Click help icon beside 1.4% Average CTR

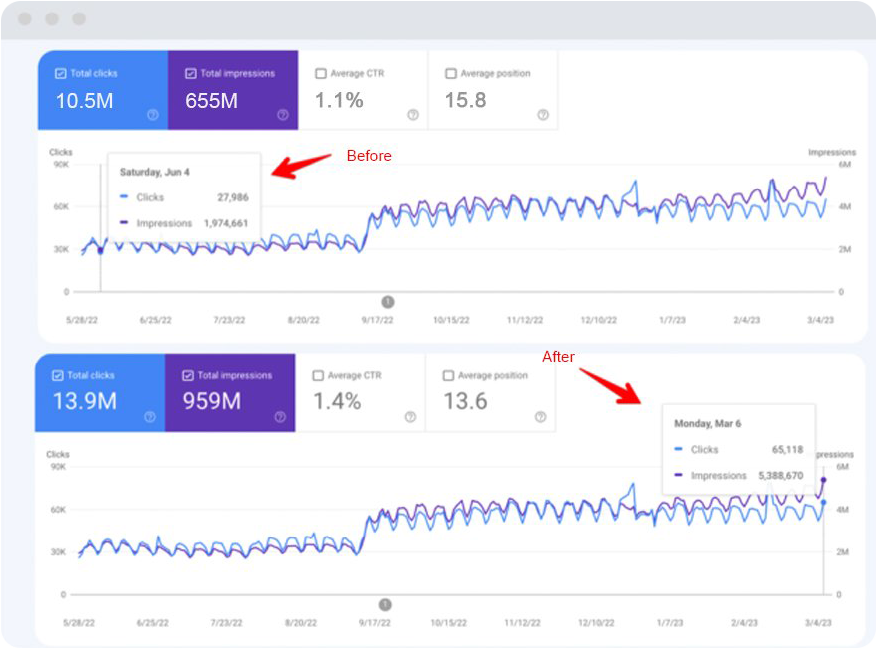(410, 417)
